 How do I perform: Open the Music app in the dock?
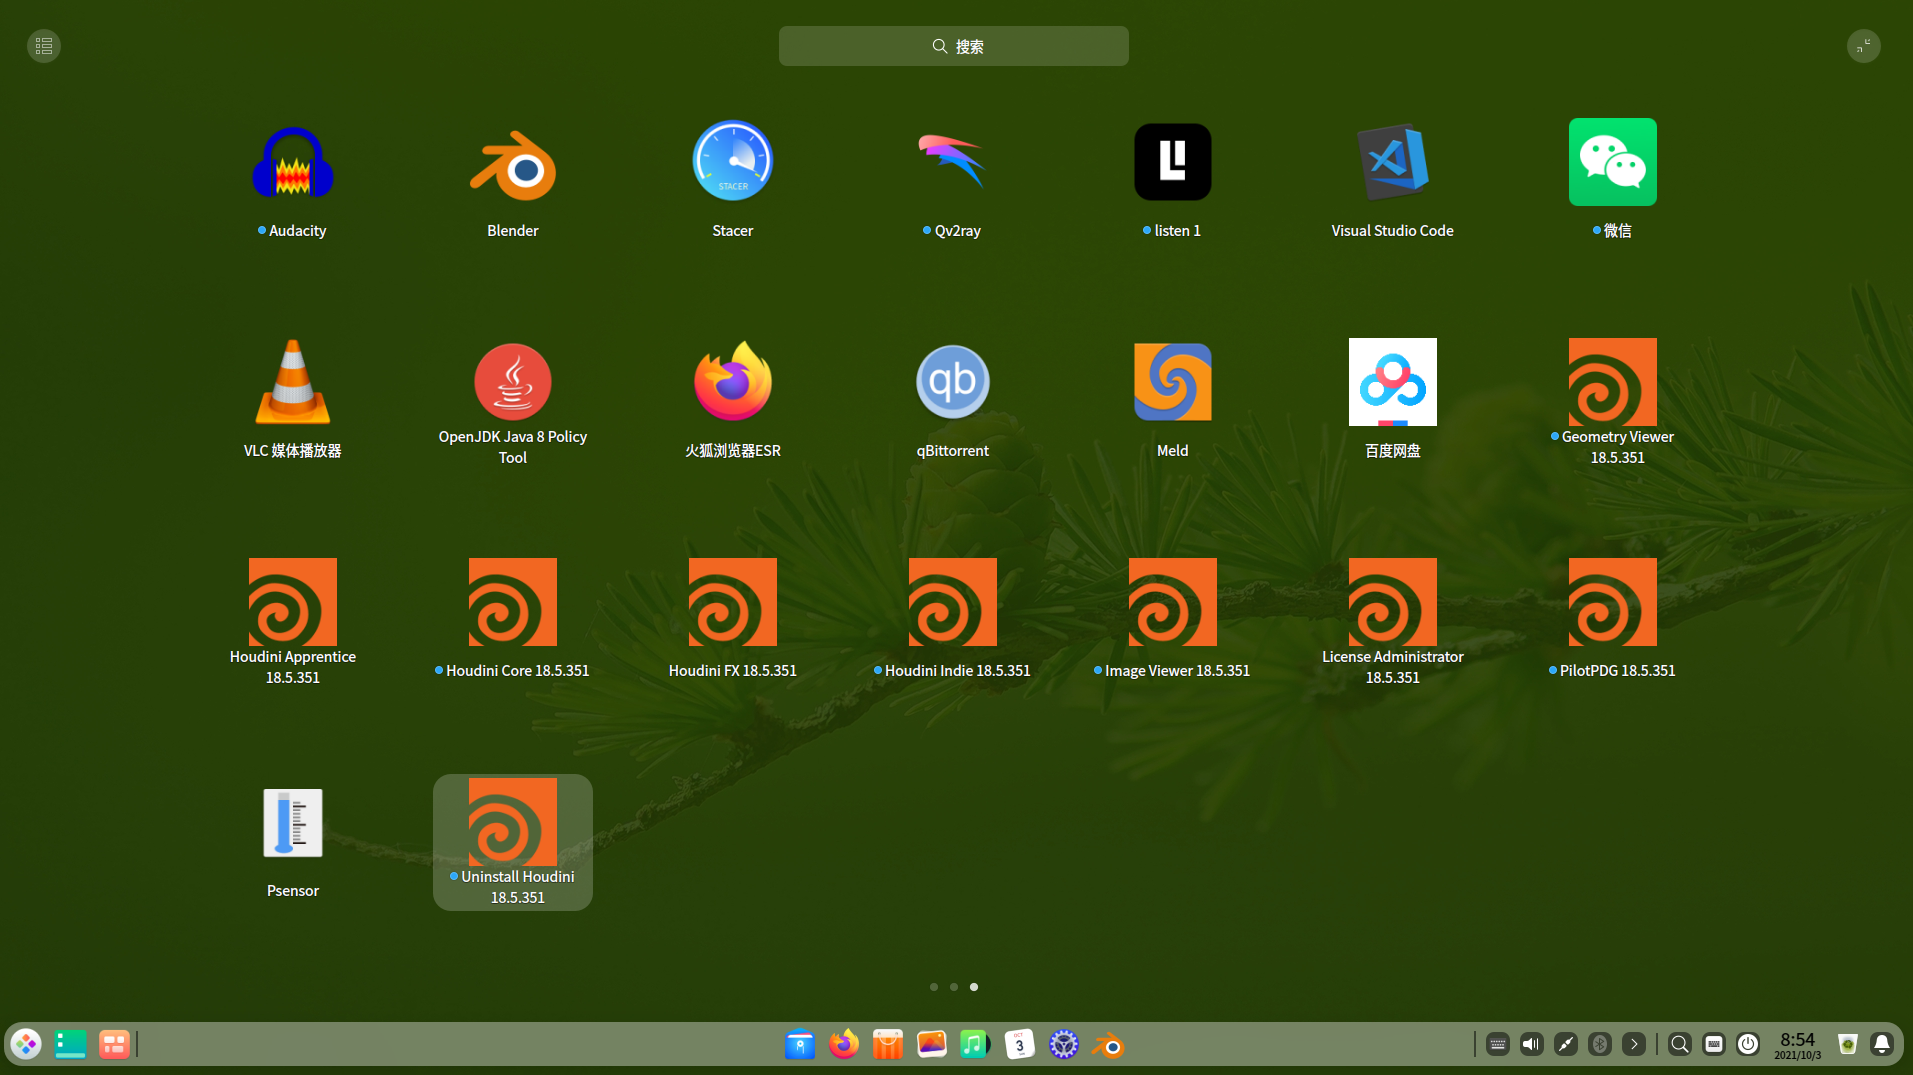pyautogui.click(x=975, y=1045)
